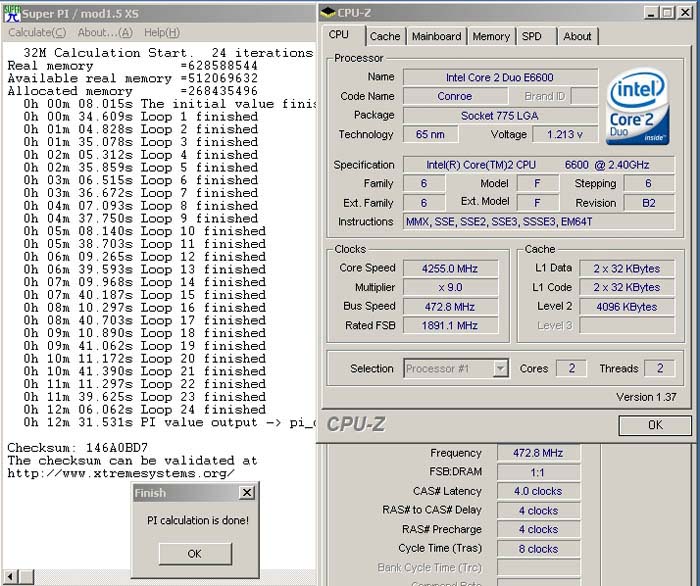Click the RAS# Precharge value '4 clocks'

pyautogui.click(x=538, y=529)
